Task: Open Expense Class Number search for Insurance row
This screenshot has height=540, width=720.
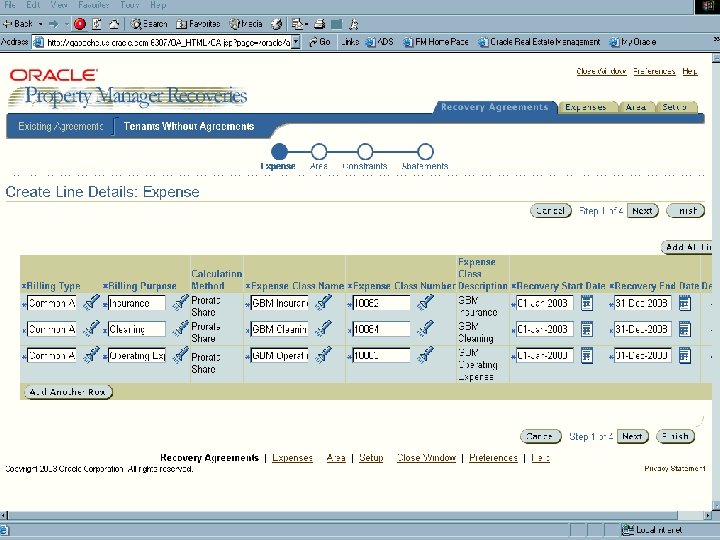Action: click(x=425, y=303)
